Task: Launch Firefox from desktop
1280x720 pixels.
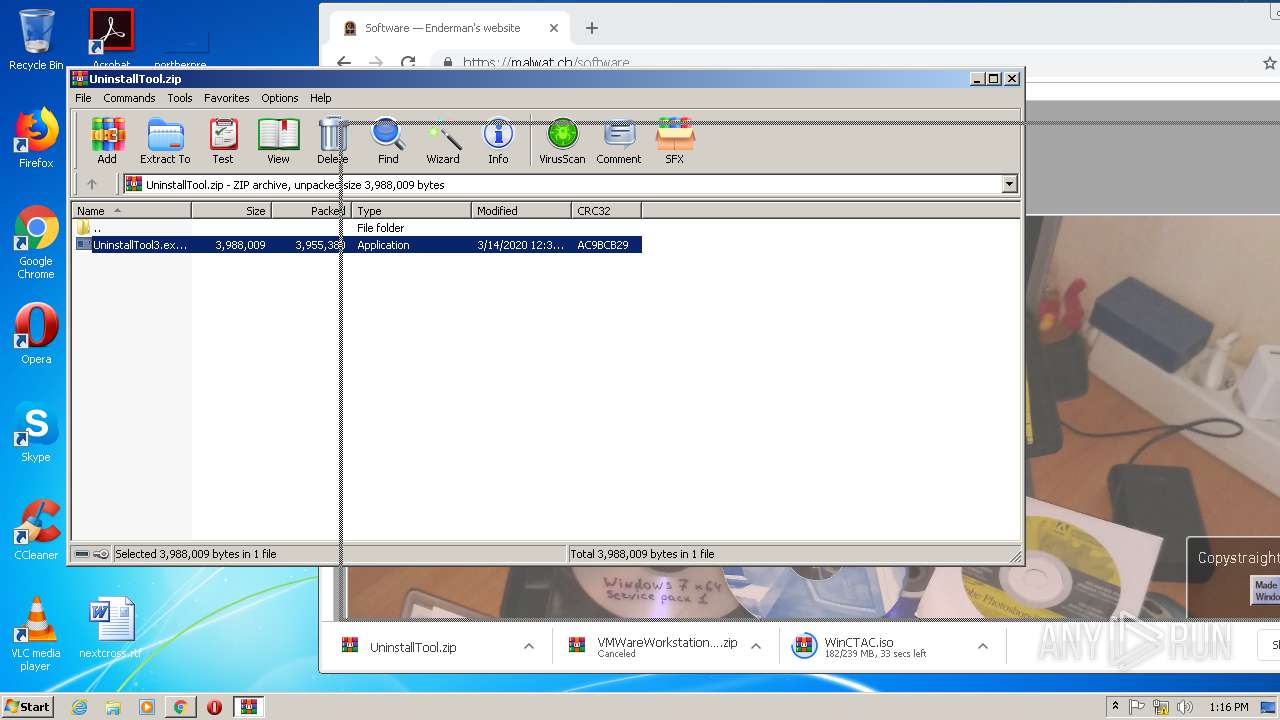Action: point(36,139)
